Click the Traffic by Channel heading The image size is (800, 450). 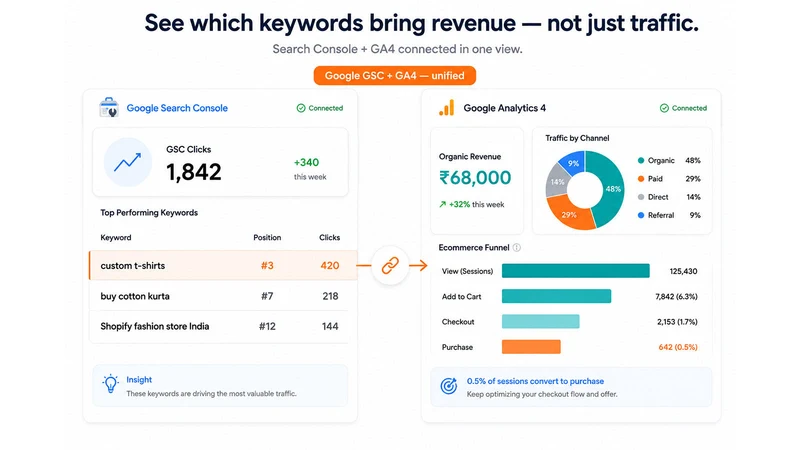pyautogui.click(x=577, y=138)
